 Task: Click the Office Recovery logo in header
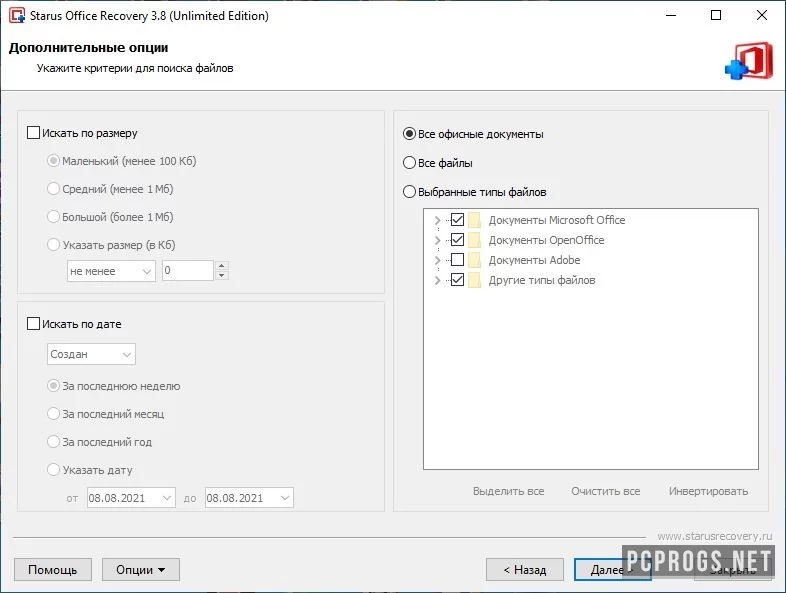(749, 61)
